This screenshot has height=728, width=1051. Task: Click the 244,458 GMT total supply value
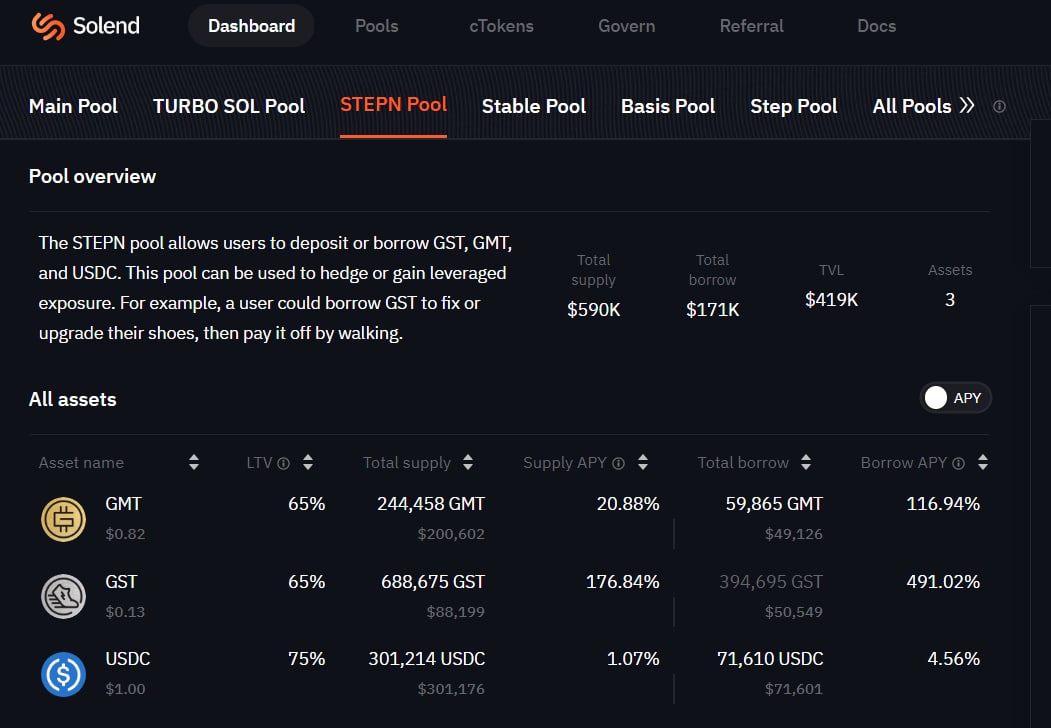pos(431,504)
